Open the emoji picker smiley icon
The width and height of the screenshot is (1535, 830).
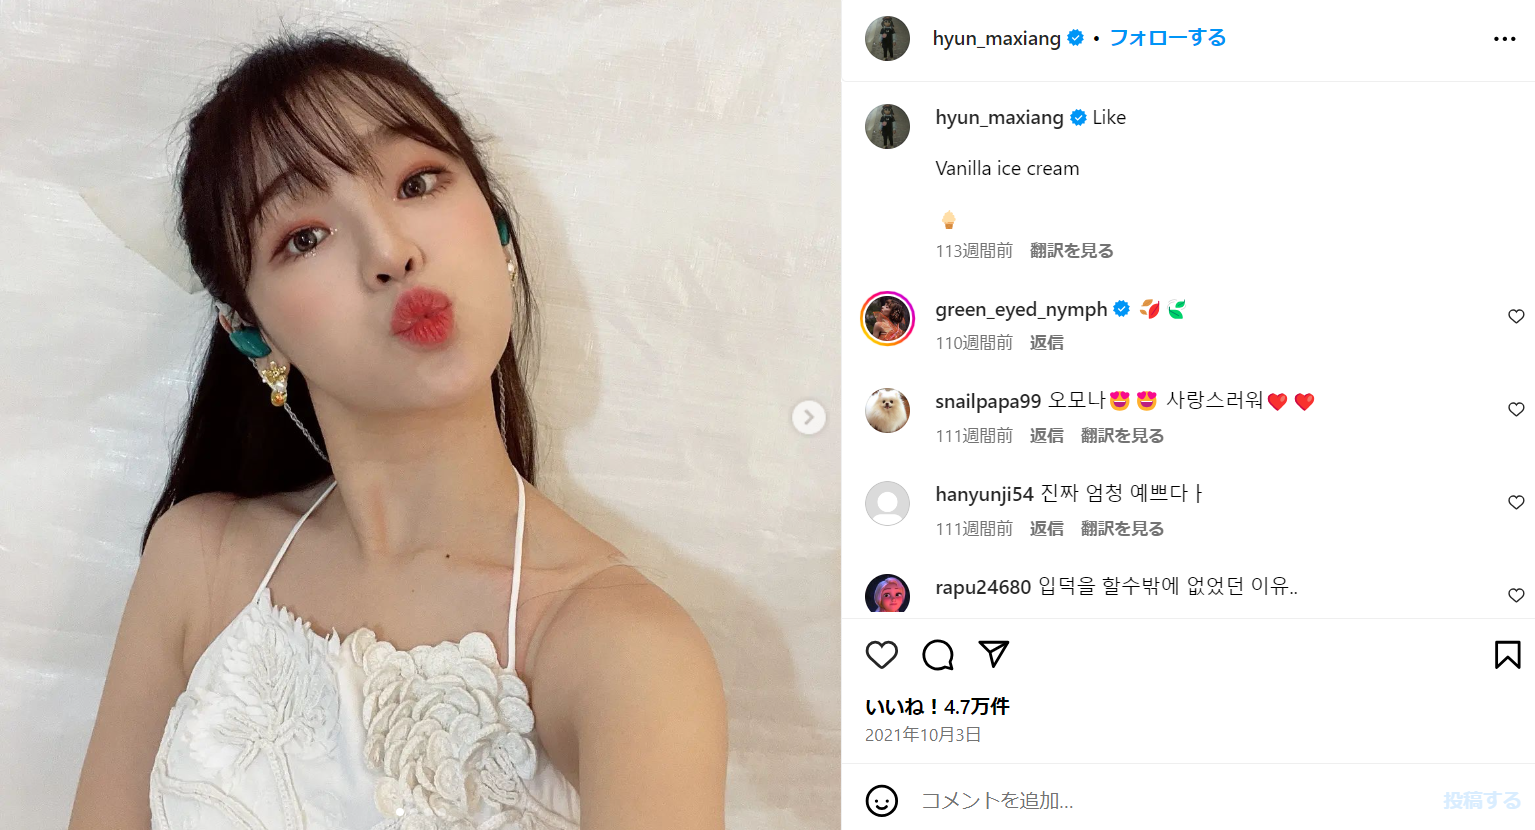click(881, 800)
